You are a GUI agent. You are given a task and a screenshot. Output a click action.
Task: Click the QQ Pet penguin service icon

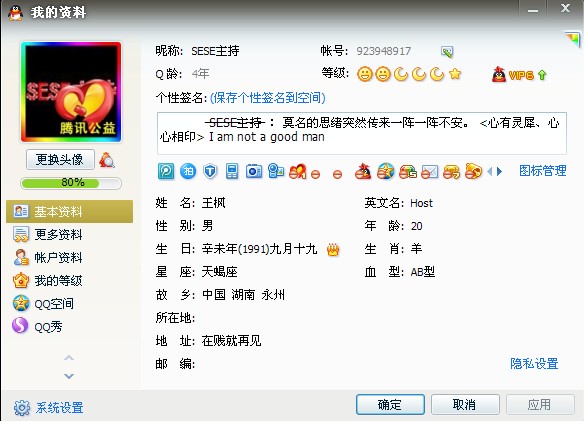[362, 171]
